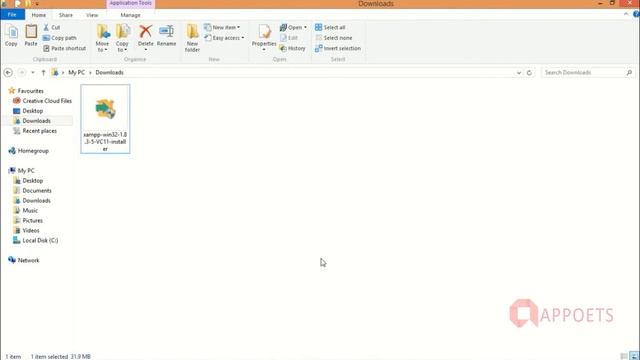Click the Back navigation arrow

(8, 73)
